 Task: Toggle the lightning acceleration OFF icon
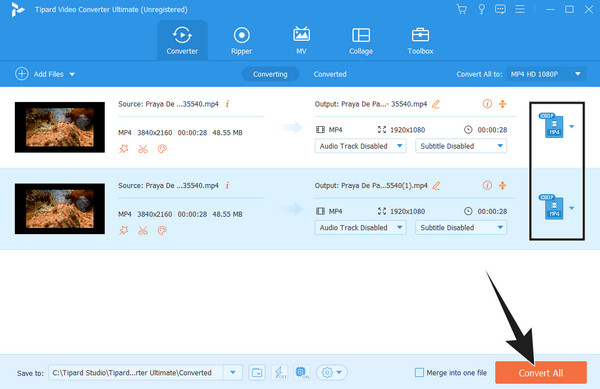coord(279,373)
